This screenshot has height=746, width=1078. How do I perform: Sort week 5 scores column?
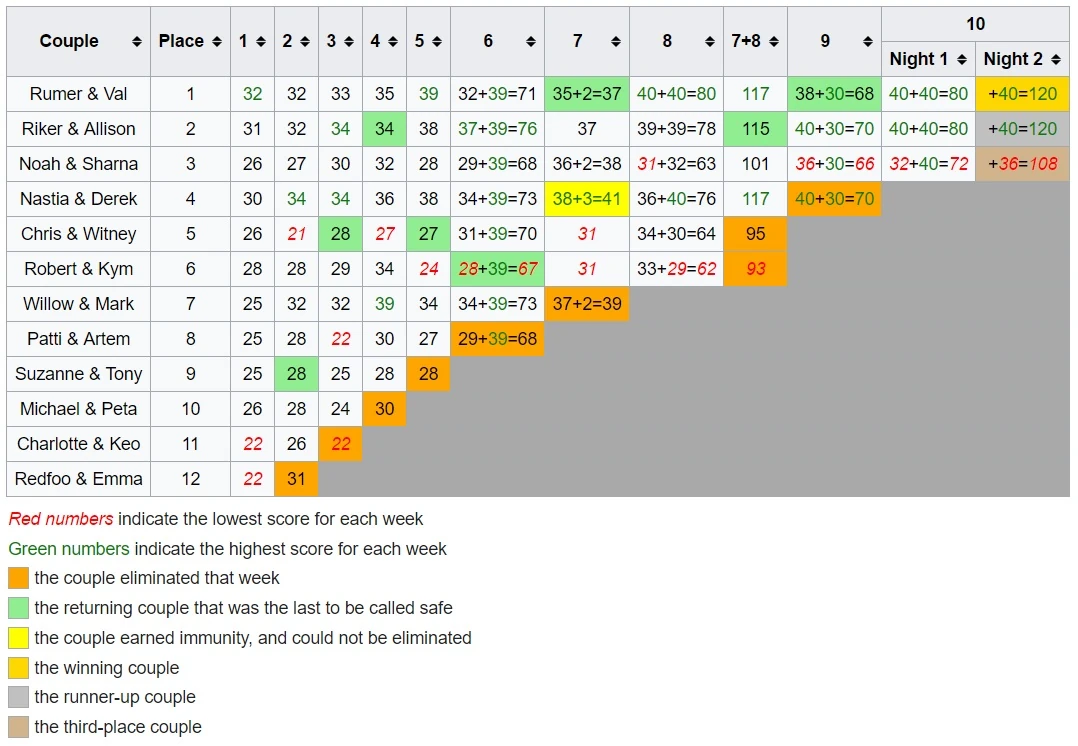pyautogui.click(x=437, y=42)
